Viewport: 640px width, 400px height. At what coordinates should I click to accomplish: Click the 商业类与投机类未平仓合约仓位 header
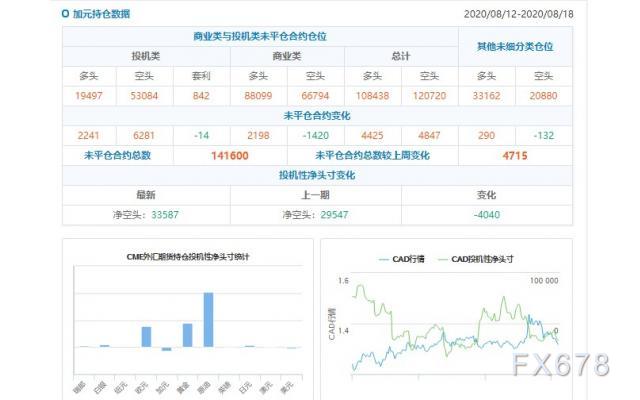(x=260, y=36)
